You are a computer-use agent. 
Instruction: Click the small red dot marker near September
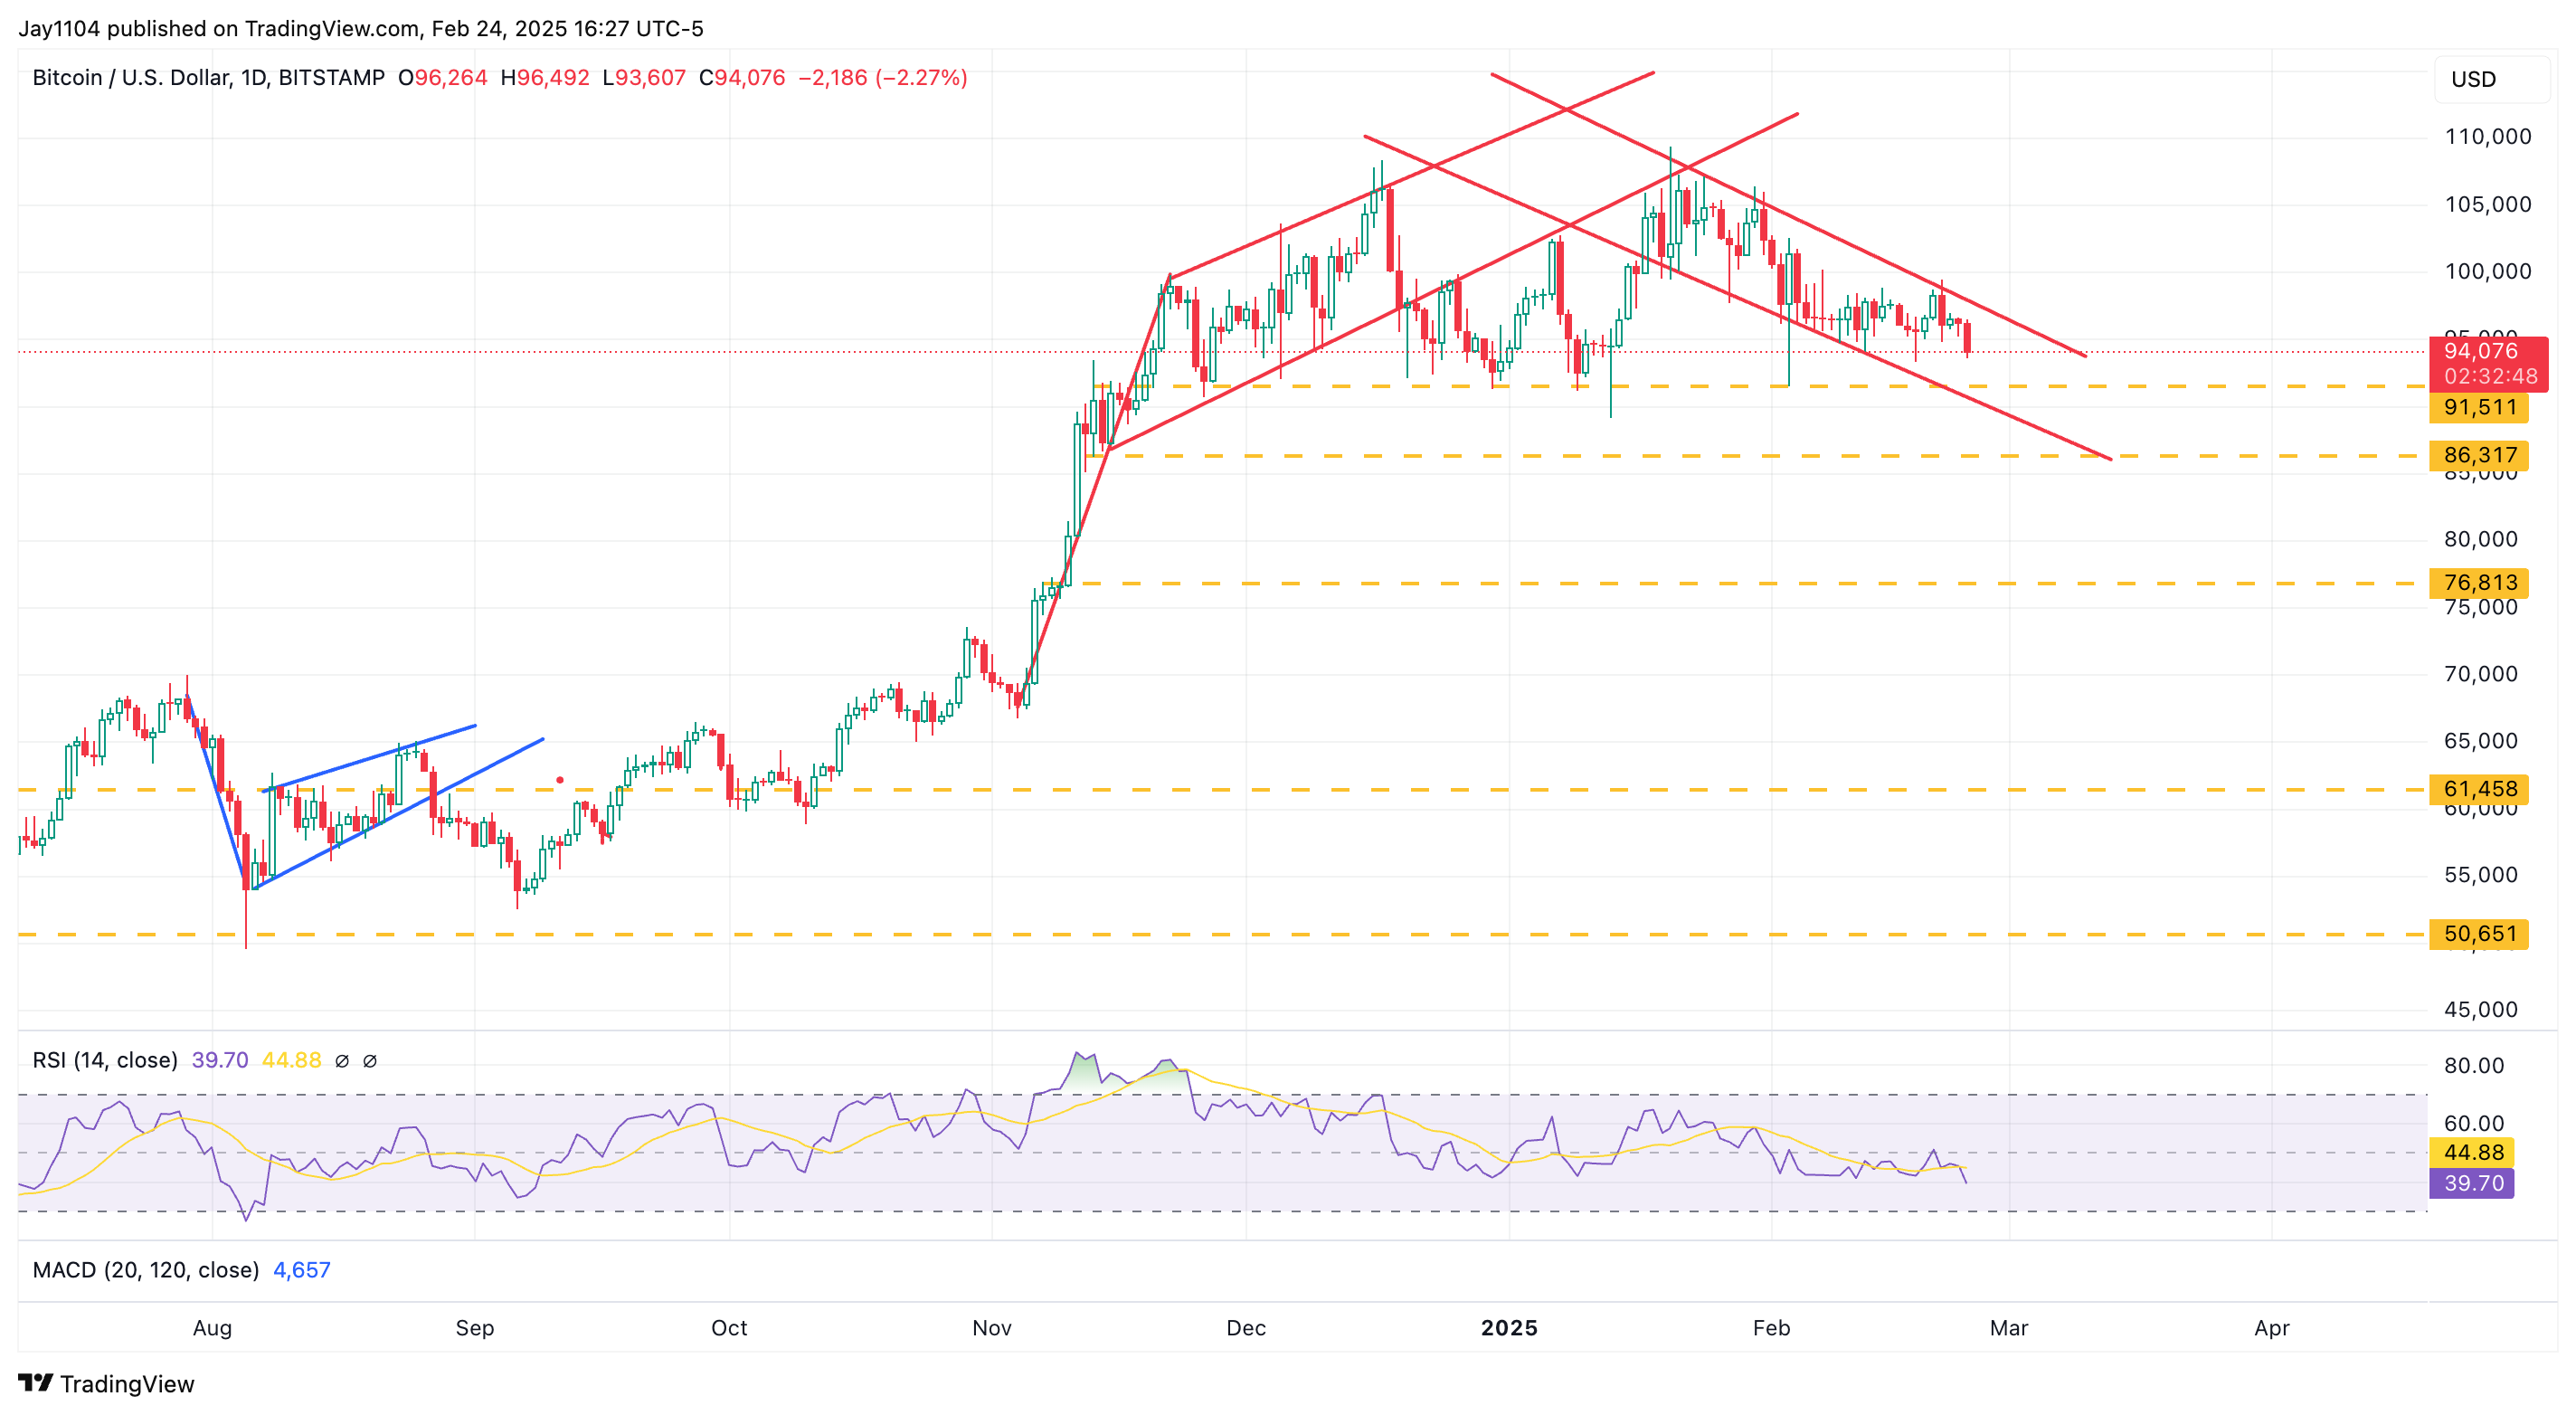coord(560,780)
